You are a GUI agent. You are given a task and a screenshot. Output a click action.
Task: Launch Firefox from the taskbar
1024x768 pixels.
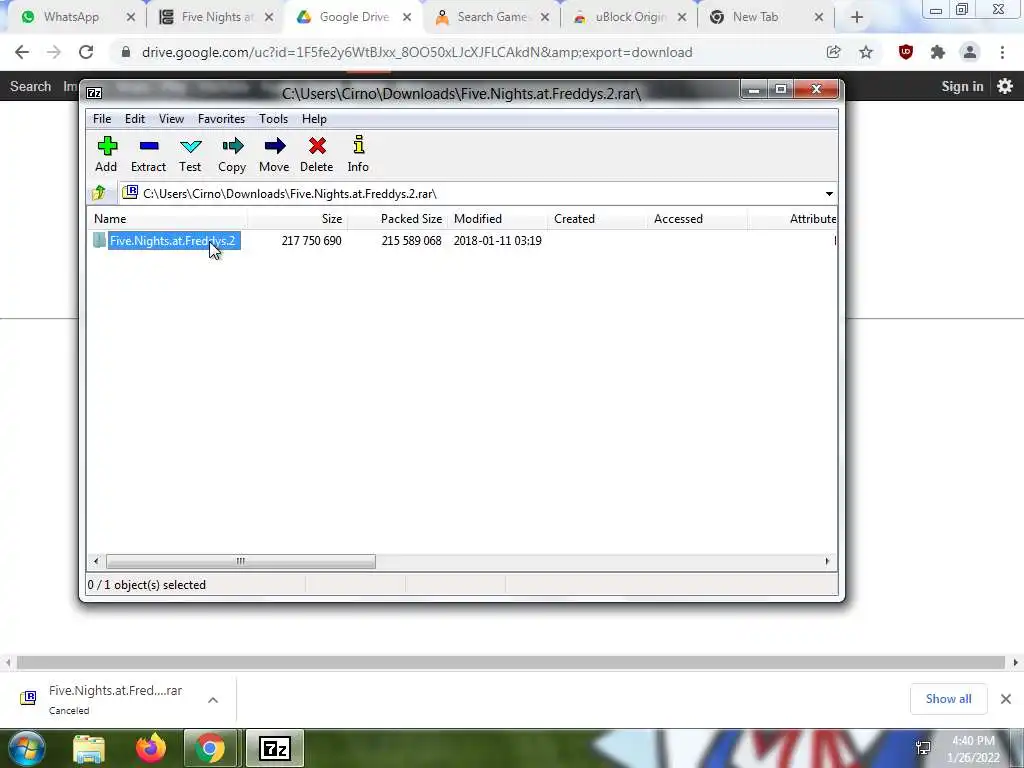coord(151,748)
